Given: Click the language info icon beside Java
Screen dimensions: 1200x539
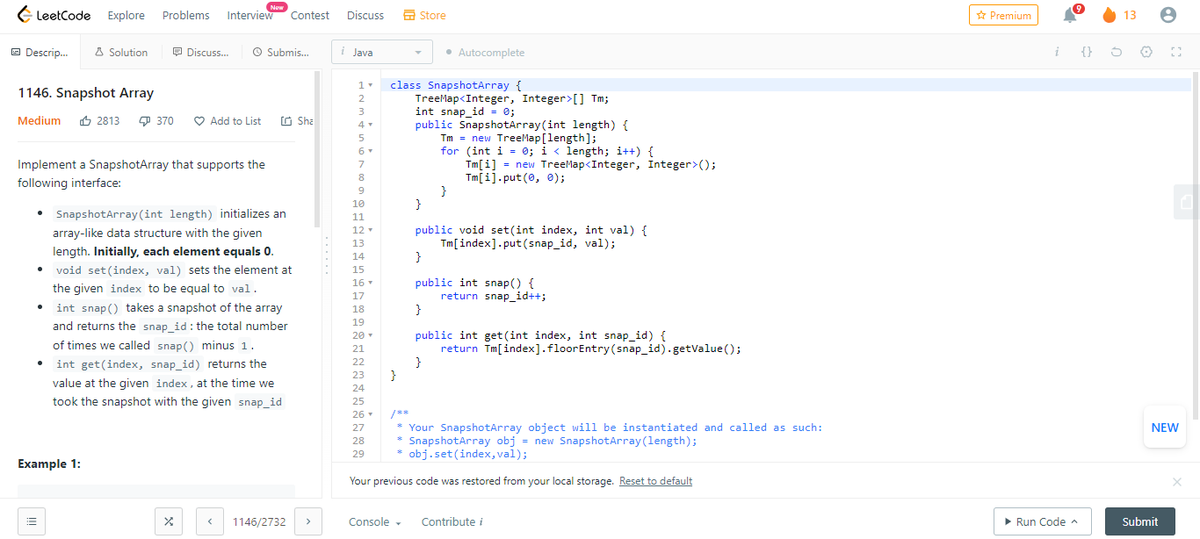Looking at the screenshot, I should pyautogui.click(x=343, y=52).
